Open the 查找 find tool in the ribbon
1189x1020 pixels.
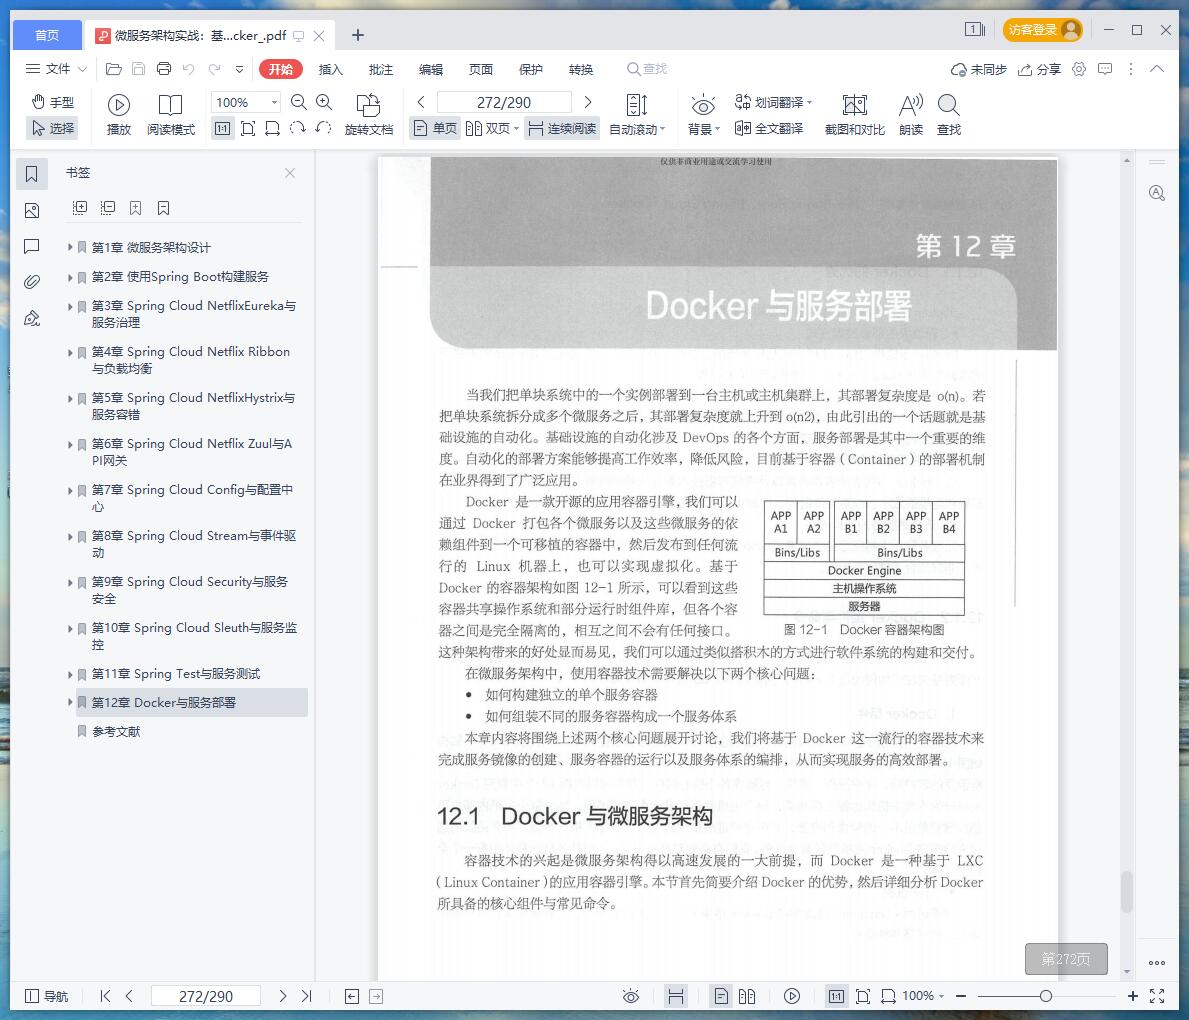coord(949,115)
